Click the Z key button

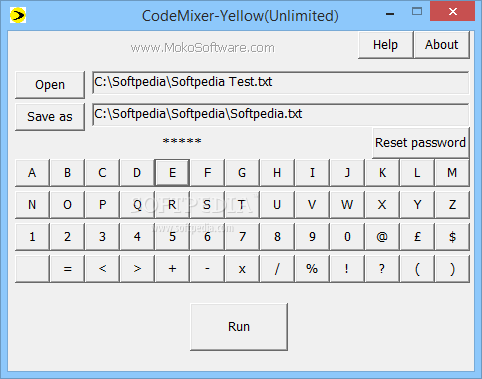point(452,205)
